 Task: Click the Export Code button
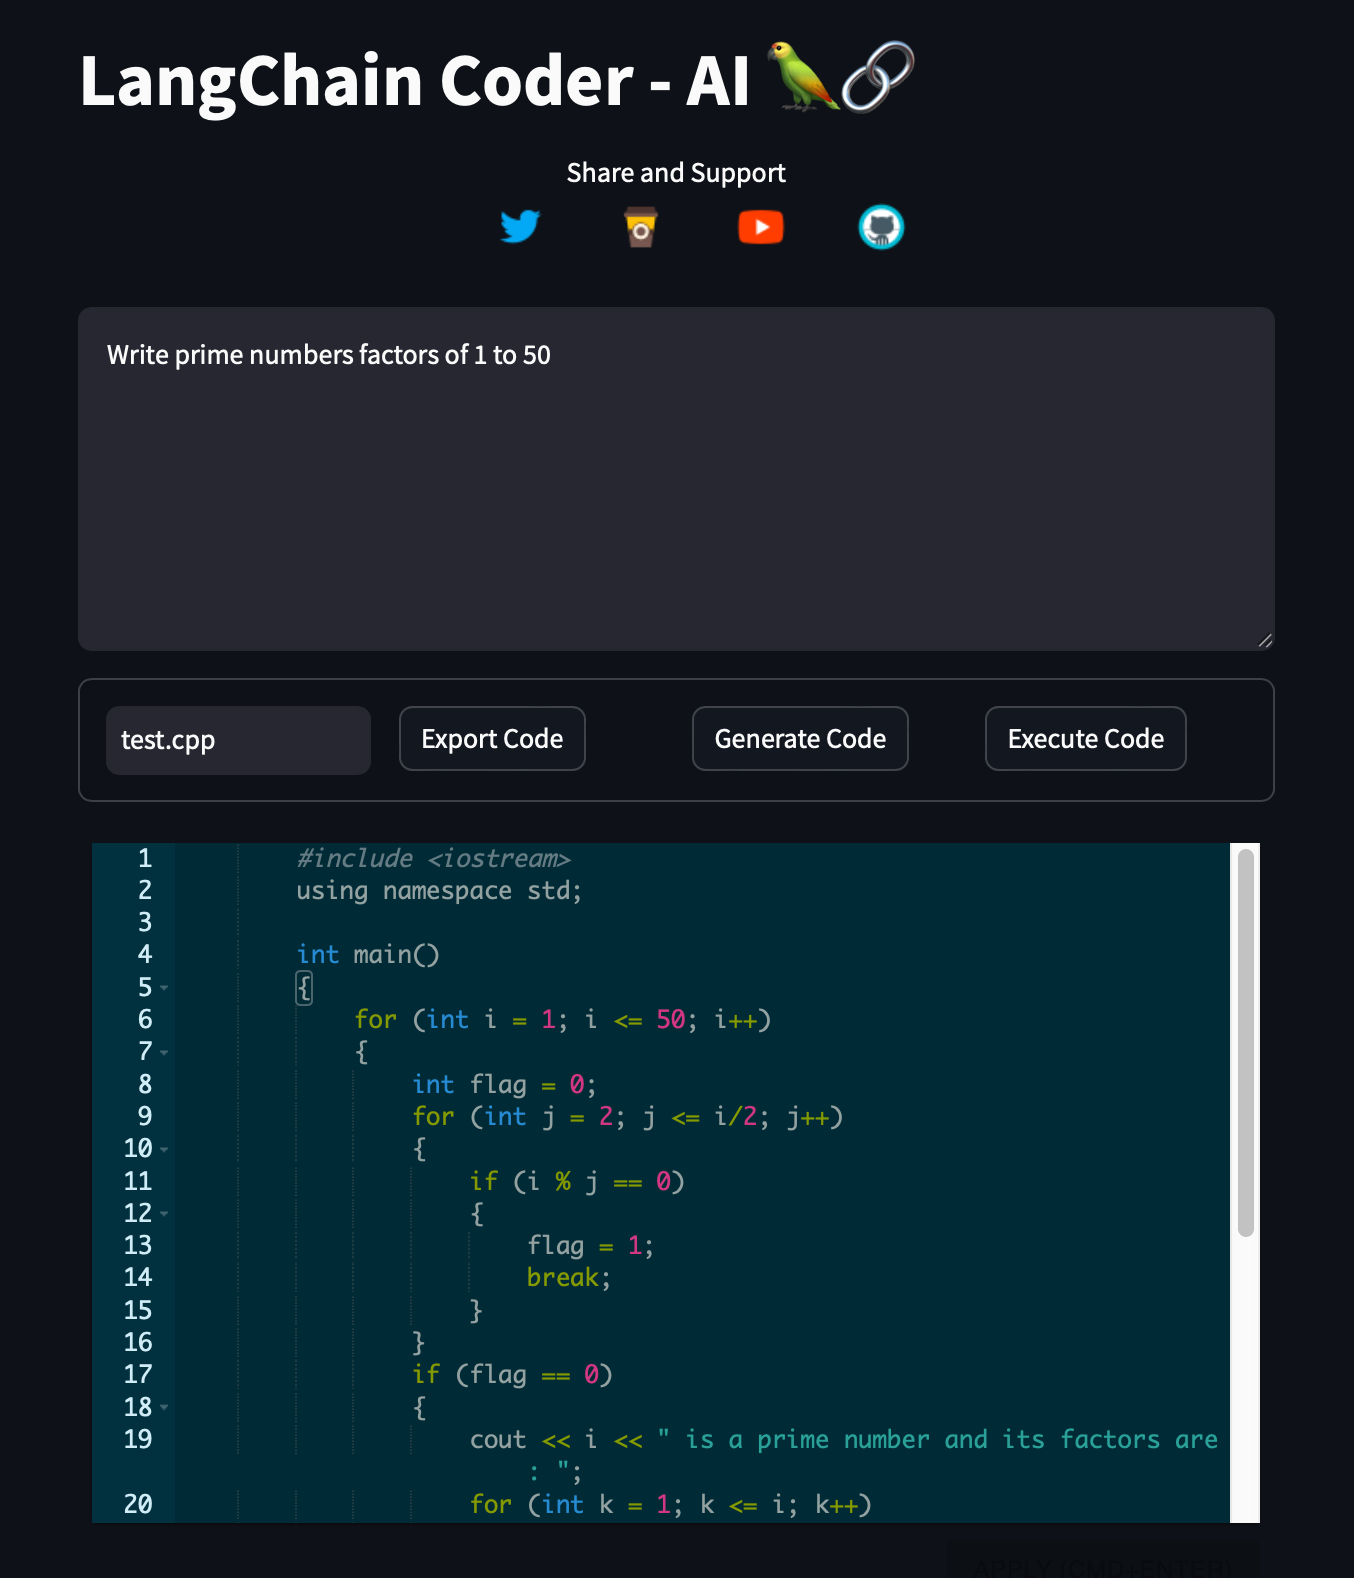pos(492,739)
